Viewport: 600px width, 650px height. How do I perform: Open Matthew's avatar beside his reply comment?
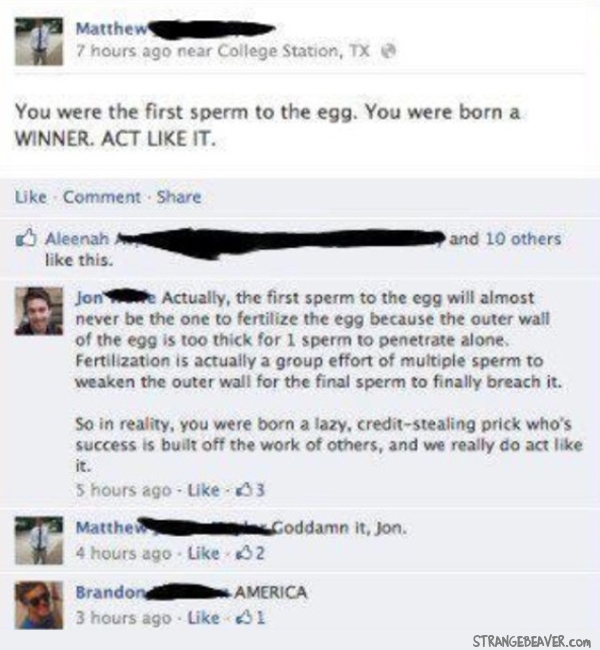(39, 541)
